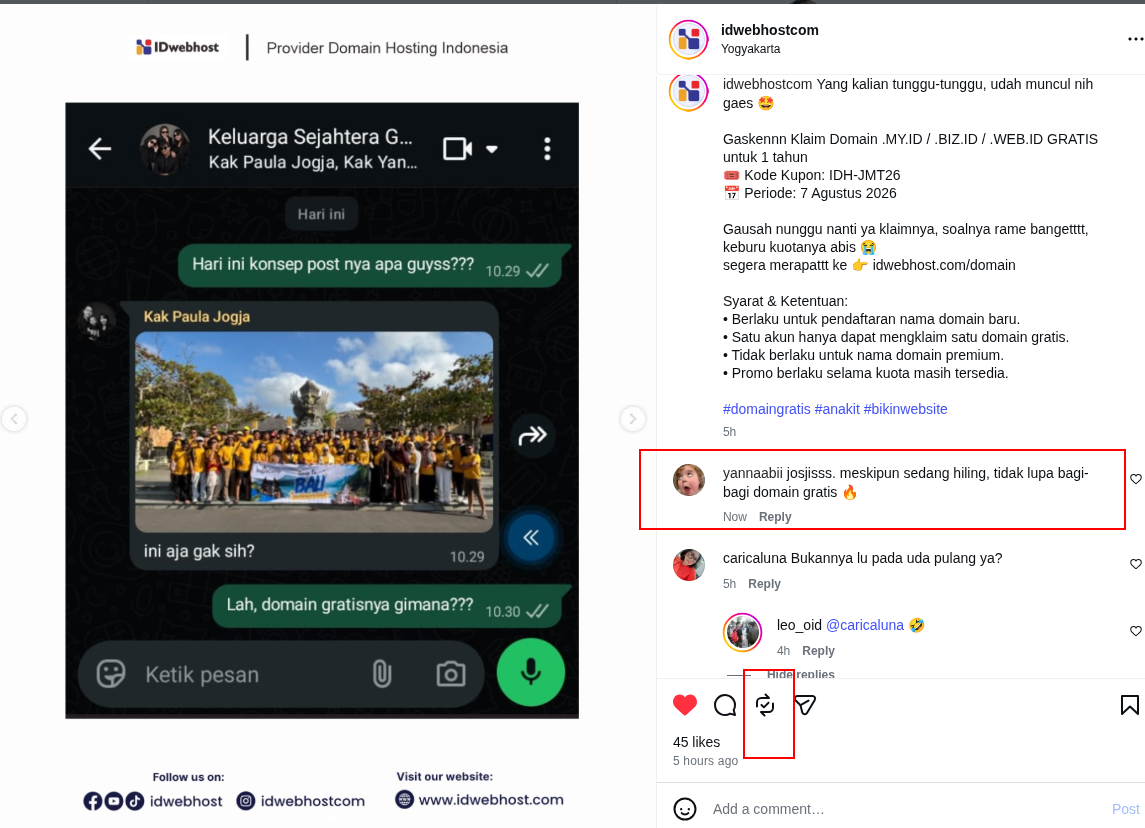The image size is (1145, 828).
Task: Open the emoji picker smiley icon
Action: point(684,809)
